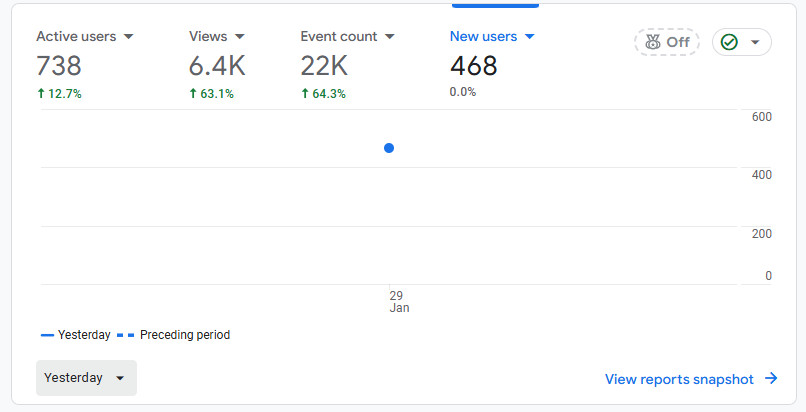This screenshot has width=806, height=412.
Task: Open the Yesterday date range dropdown
Action: (86, 378)
